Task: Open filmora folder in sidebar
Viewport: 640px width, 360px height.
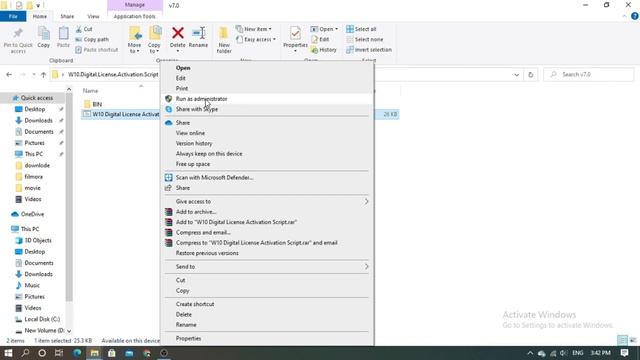Action: pyautogui.click(x=33, y=177)
